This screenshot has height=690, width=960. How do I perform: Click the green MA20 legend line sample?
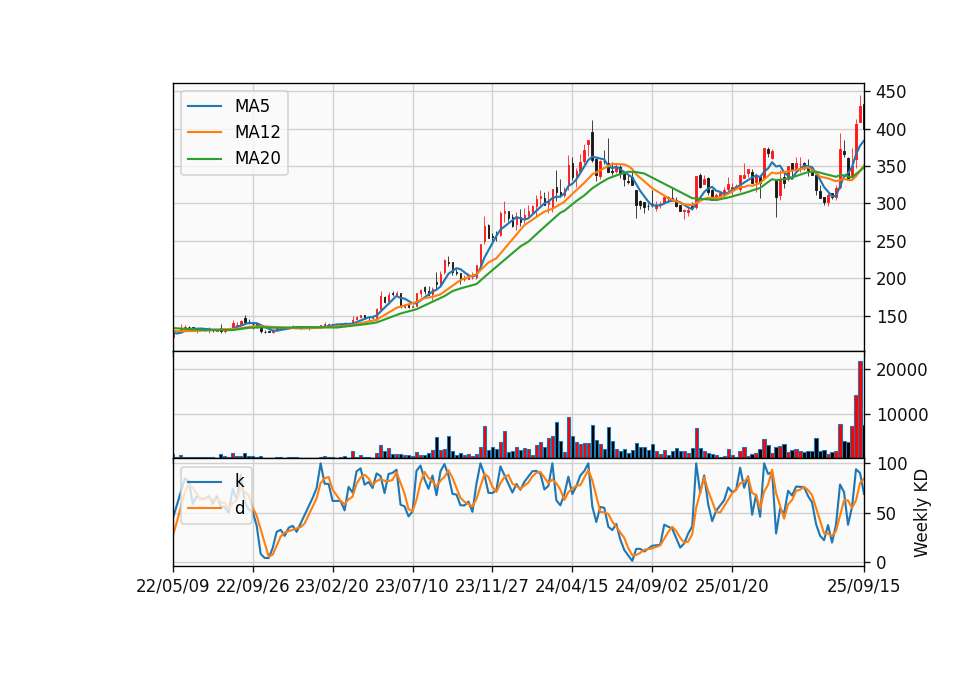click(204, 159)
